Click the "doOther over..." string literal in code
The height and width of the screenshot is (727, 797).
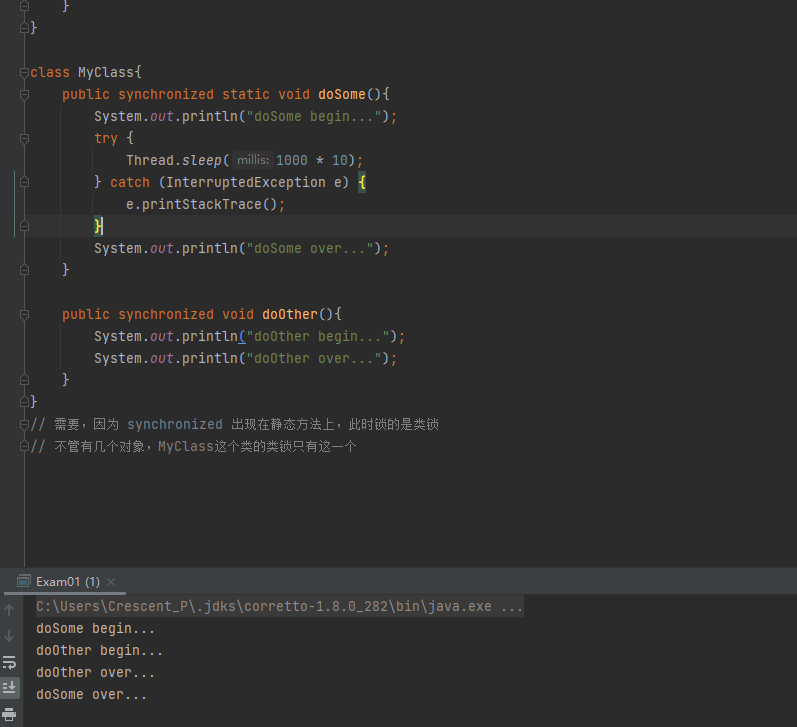click(x=314, y=358)
